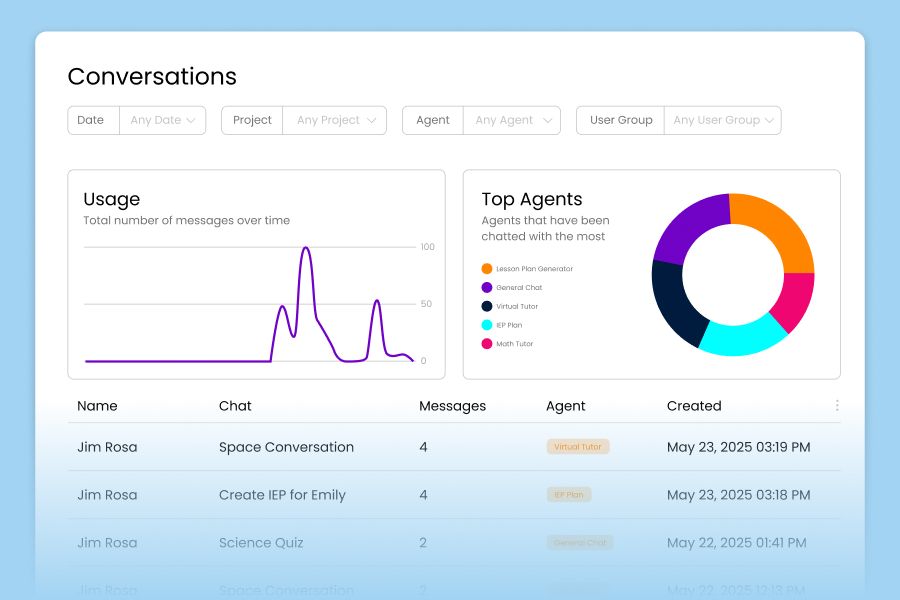Click the General Chat purple legend dot

point(488,287)
